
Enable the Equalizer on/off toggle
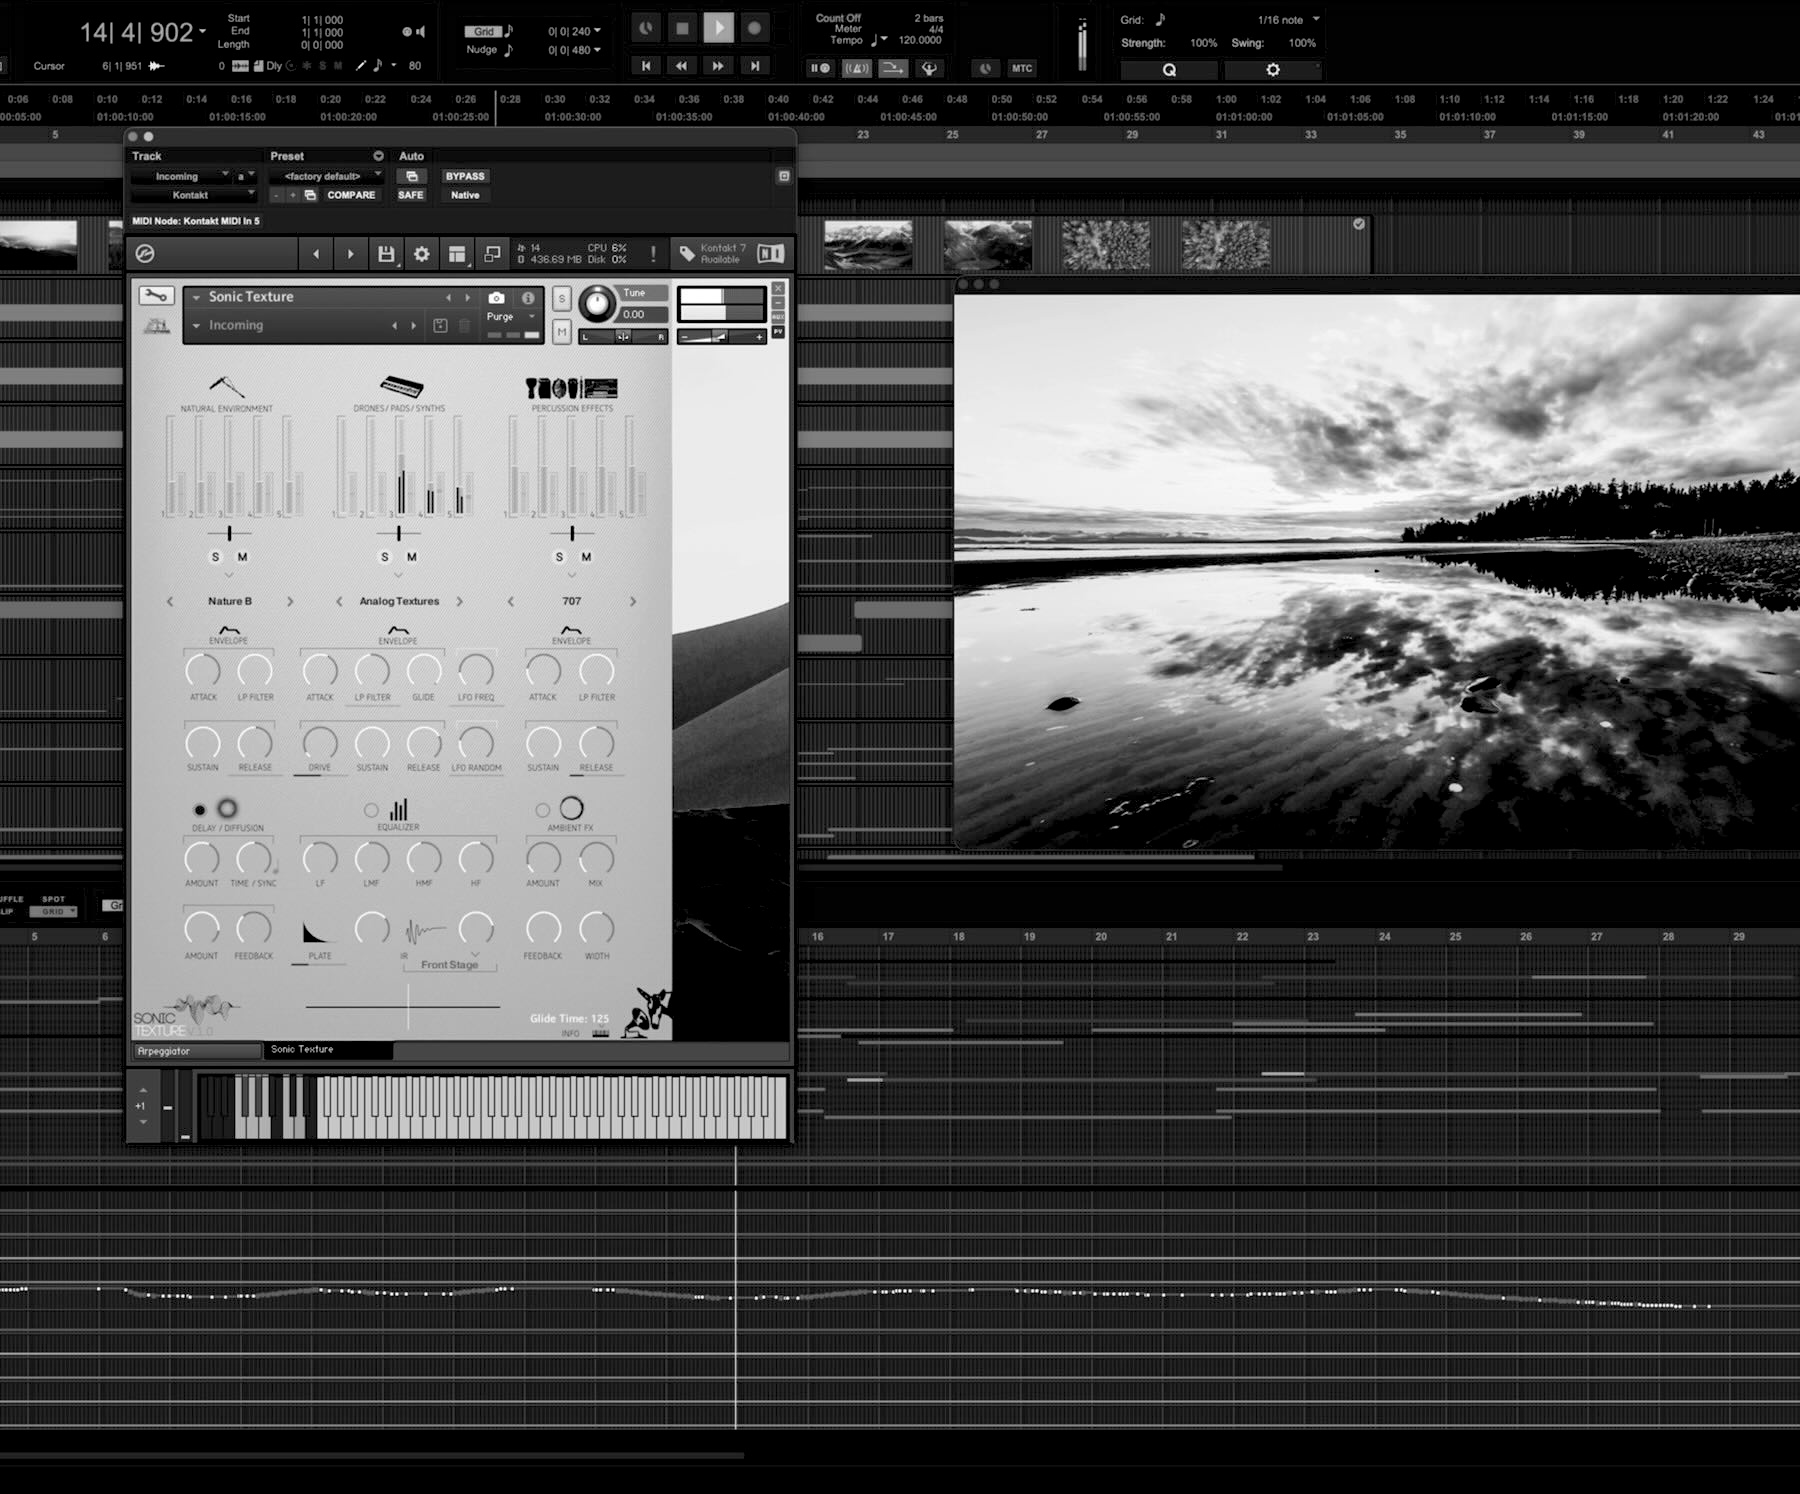pos(371,810)
